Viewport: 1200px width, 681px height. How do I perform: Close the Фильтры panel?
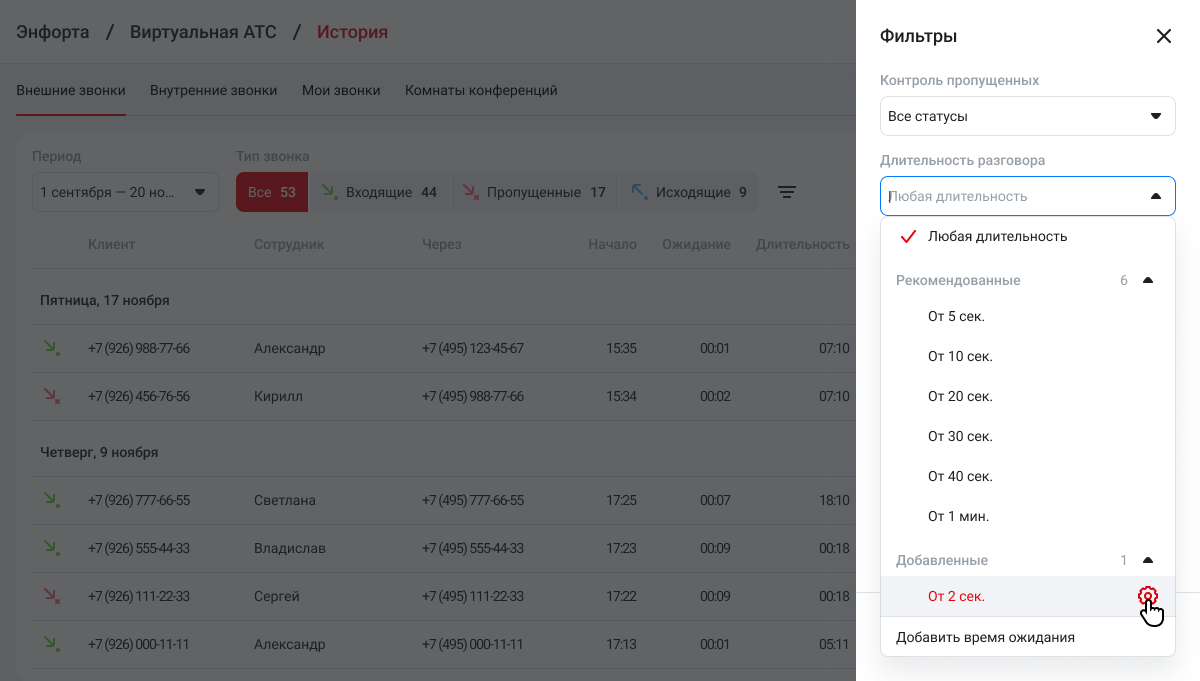(x=1163, y=36)
